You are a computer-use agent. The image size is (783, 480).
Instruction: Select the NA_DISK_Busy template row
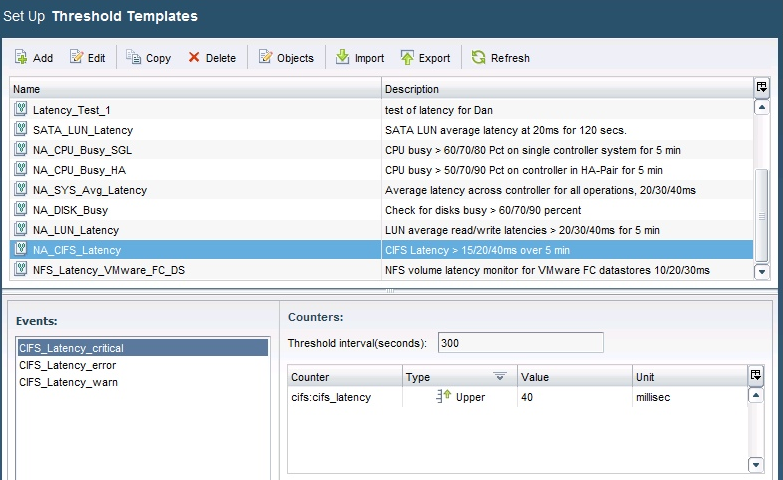point(70,210)
